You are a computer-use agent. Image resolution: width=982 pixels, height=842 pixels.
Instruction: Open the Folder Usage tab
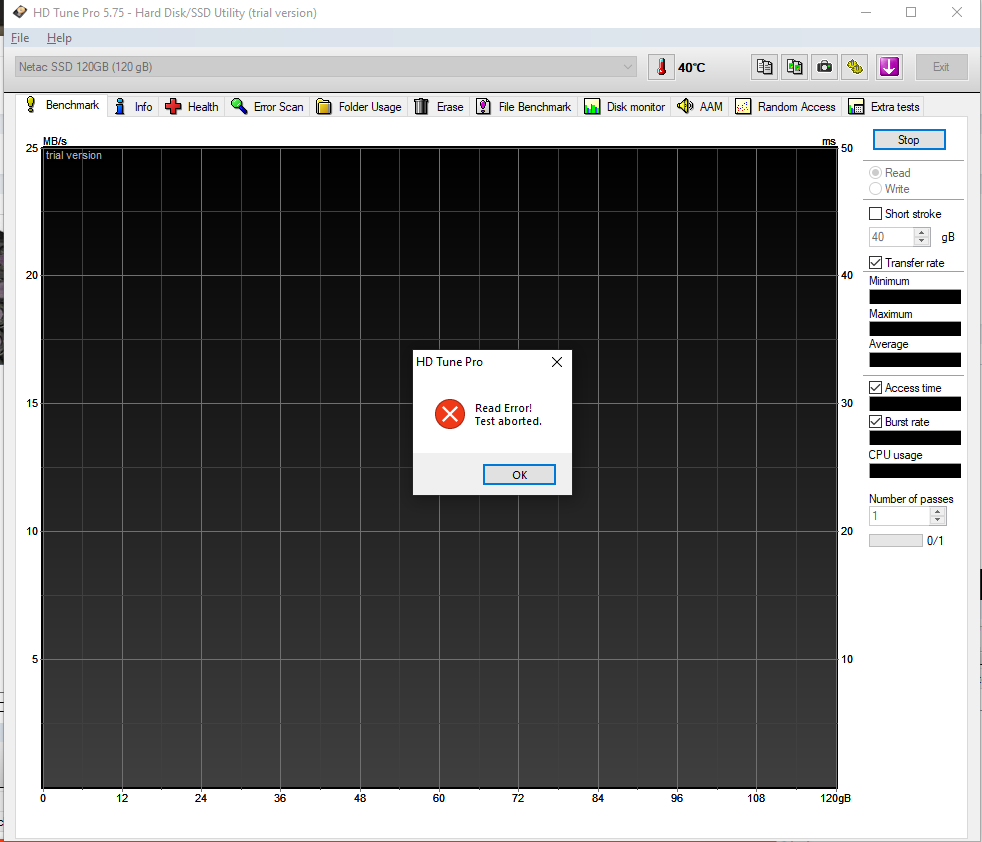tap(359, 107)
